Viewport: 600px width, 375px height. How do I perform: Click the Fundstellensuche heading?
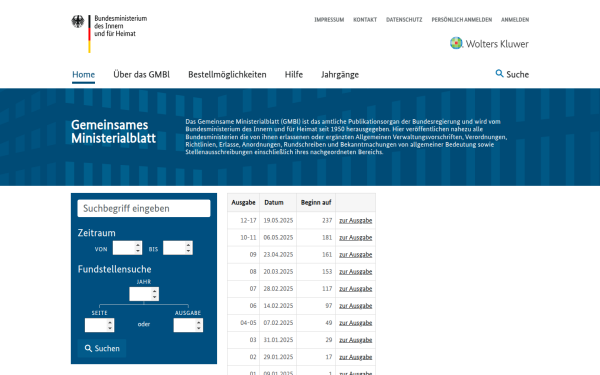(x=114, y=269)
